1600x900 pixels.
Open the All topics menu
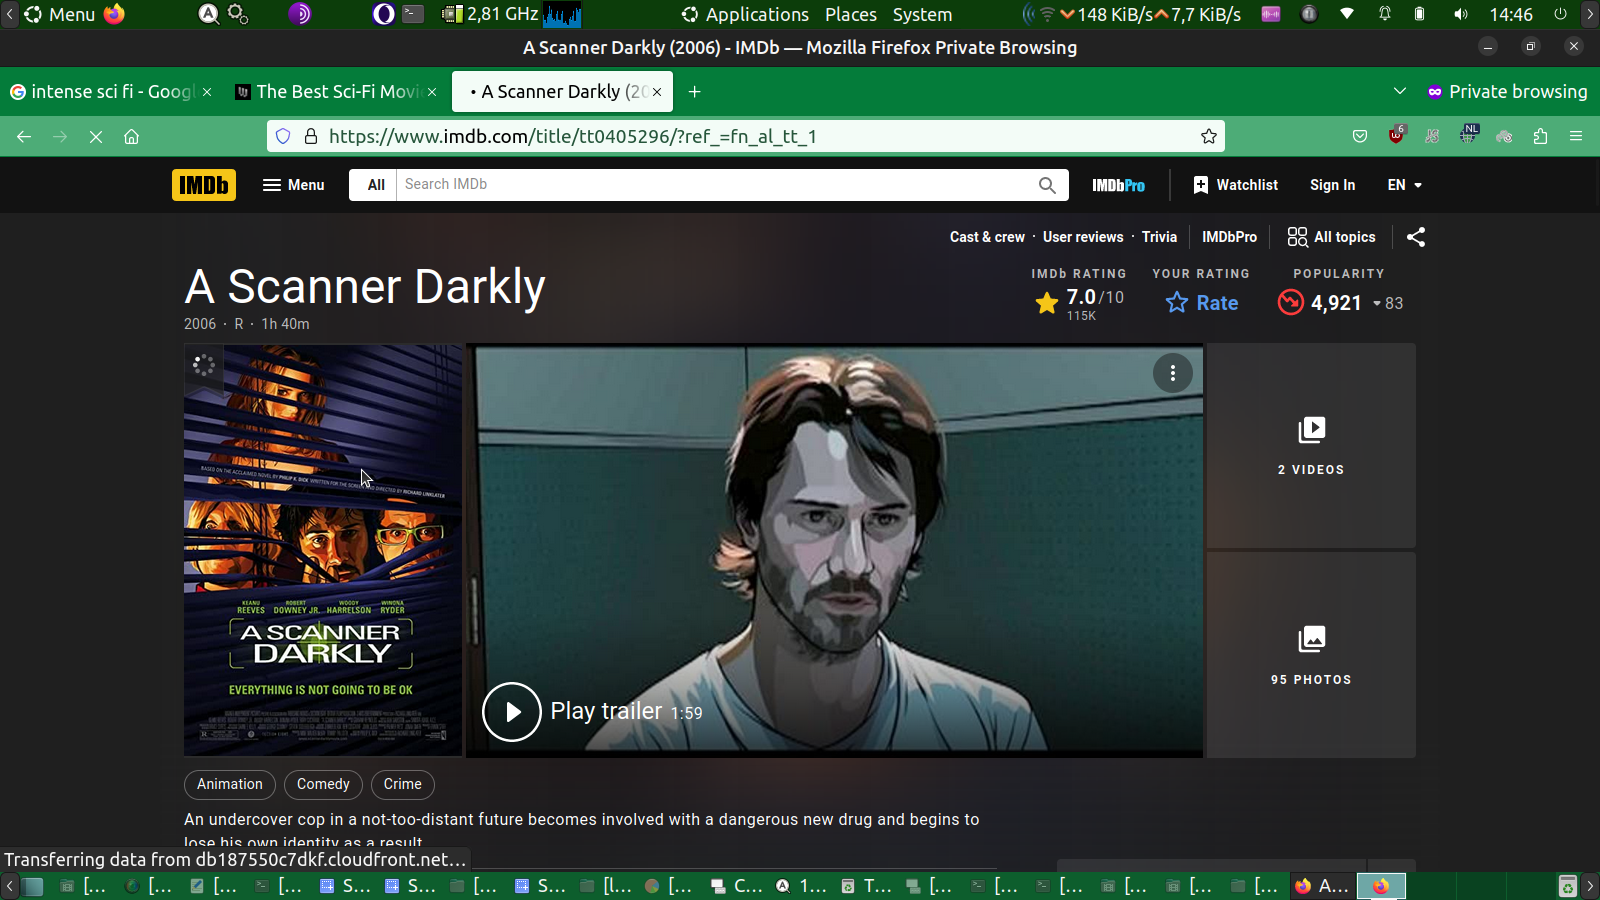[x=1331, y=237]
